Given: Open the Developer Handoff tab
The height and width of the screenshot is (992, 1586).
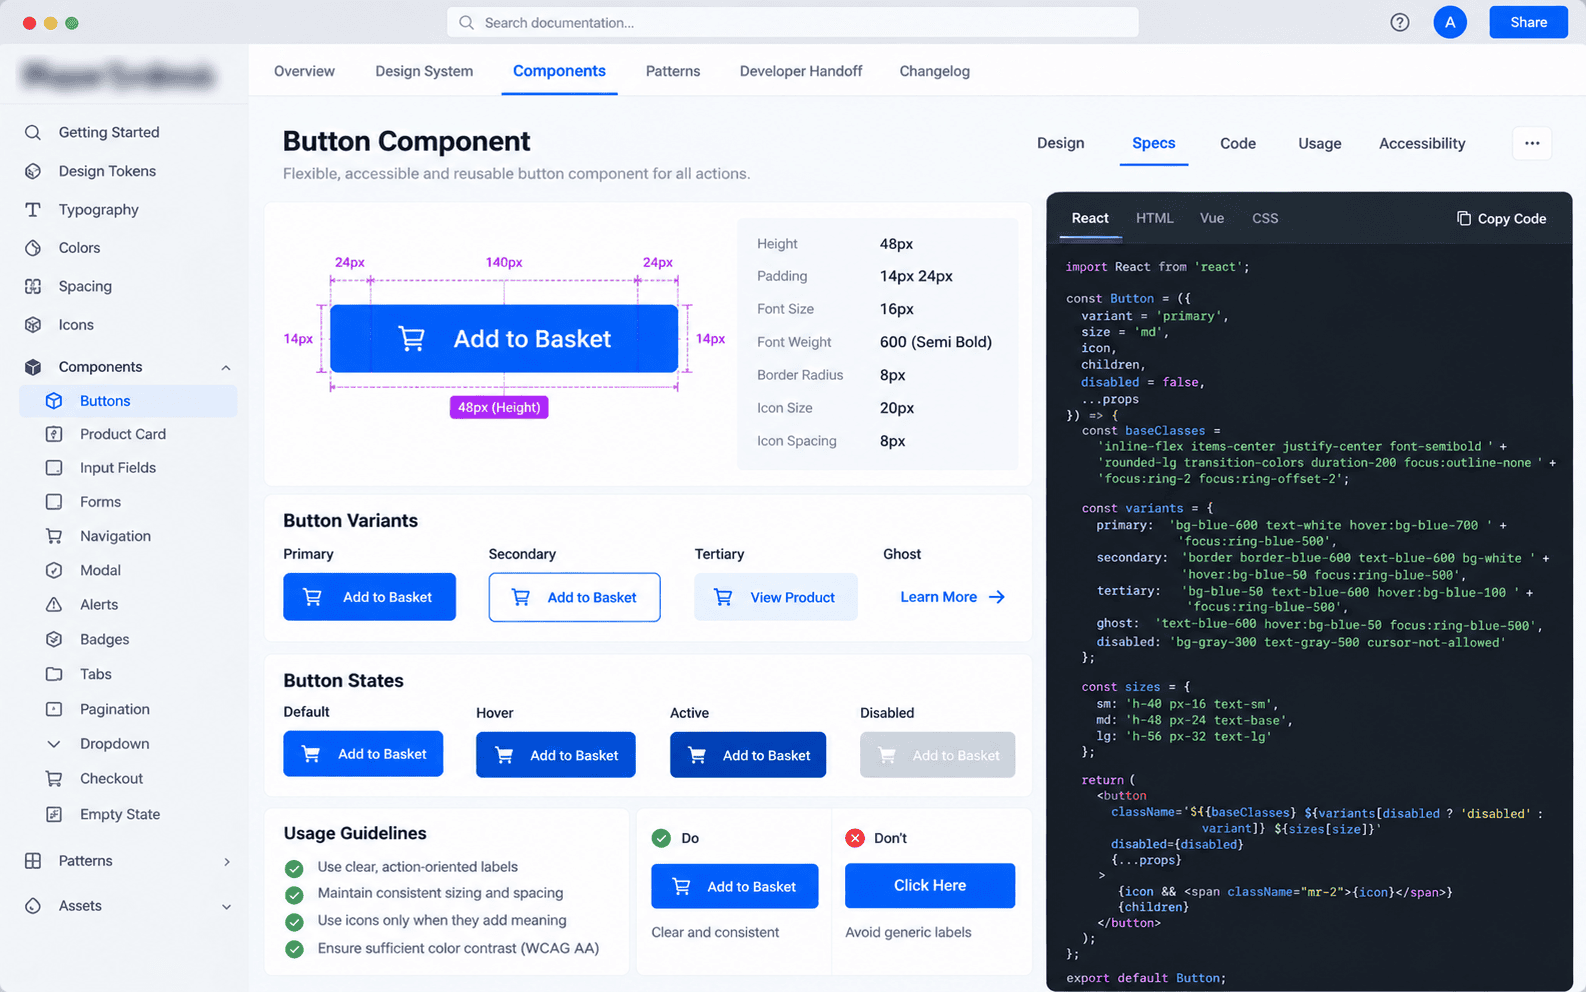Looking at the screenshot, I should coord(800,71).
